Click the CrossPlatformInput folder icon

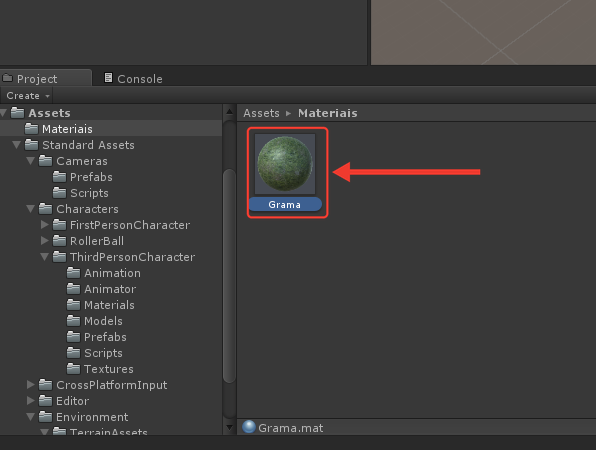[46, 384]
